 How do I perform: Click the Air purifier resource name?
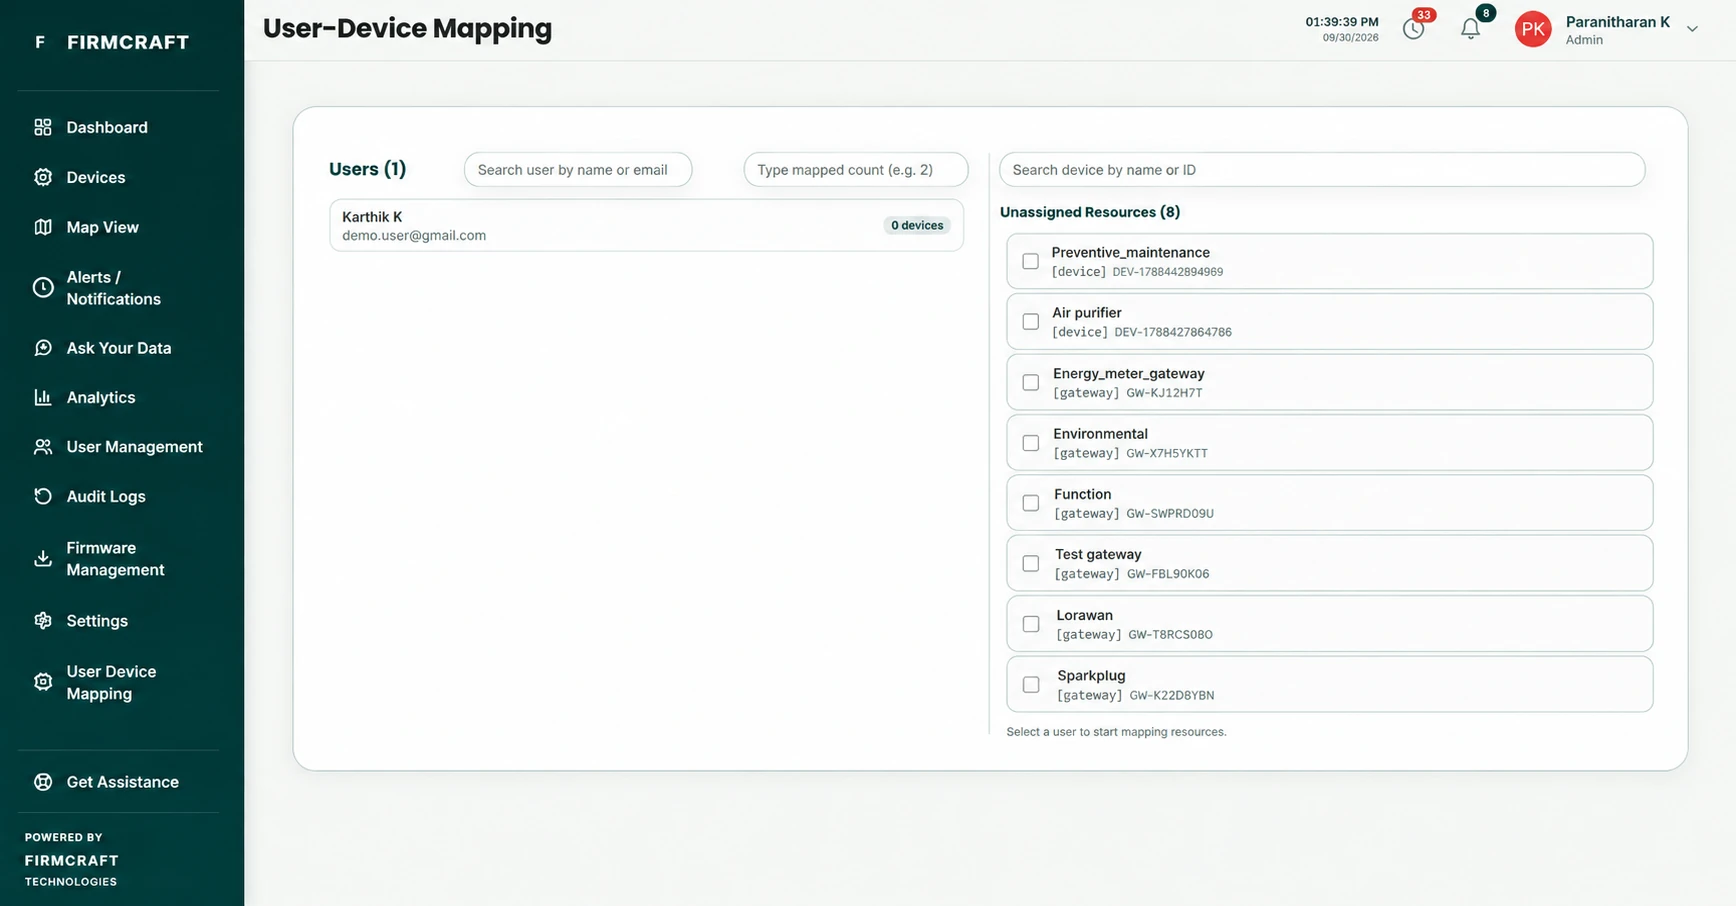pos(1086,313)
